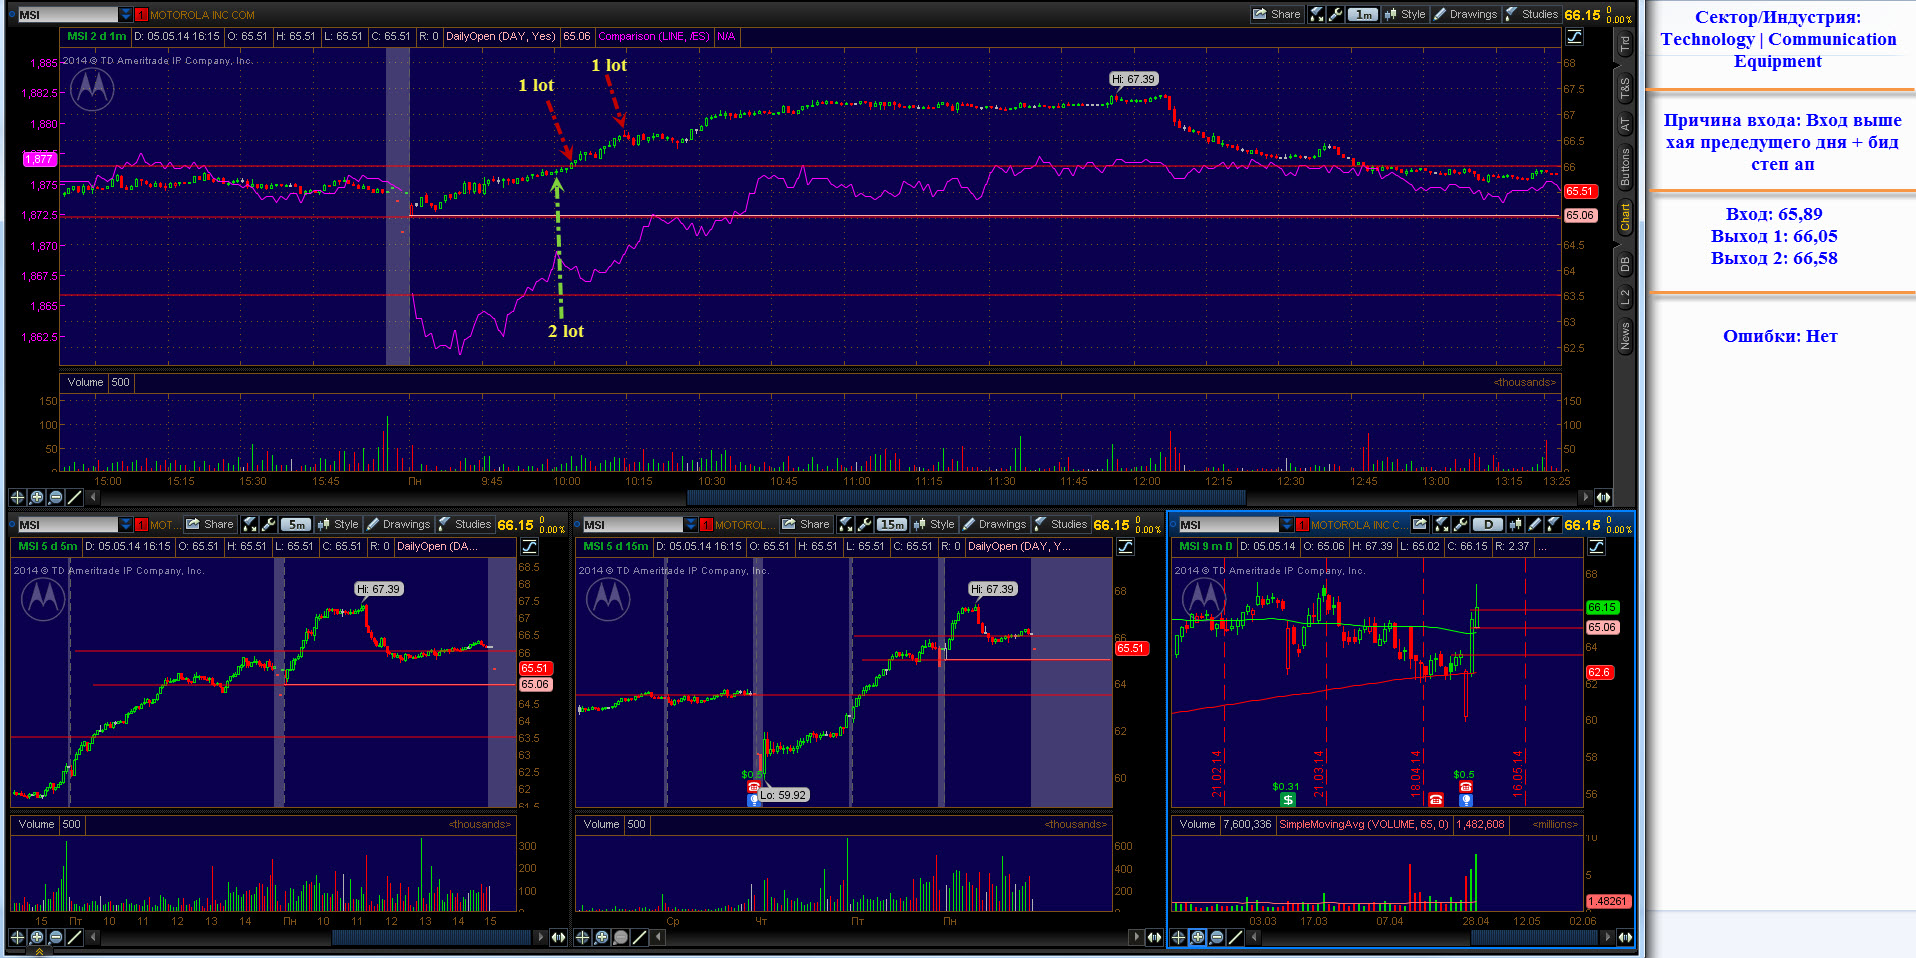Open settings wrench in the 15m chart
The width and height of the screenshot is (1916, 958).
click(864, 524)
